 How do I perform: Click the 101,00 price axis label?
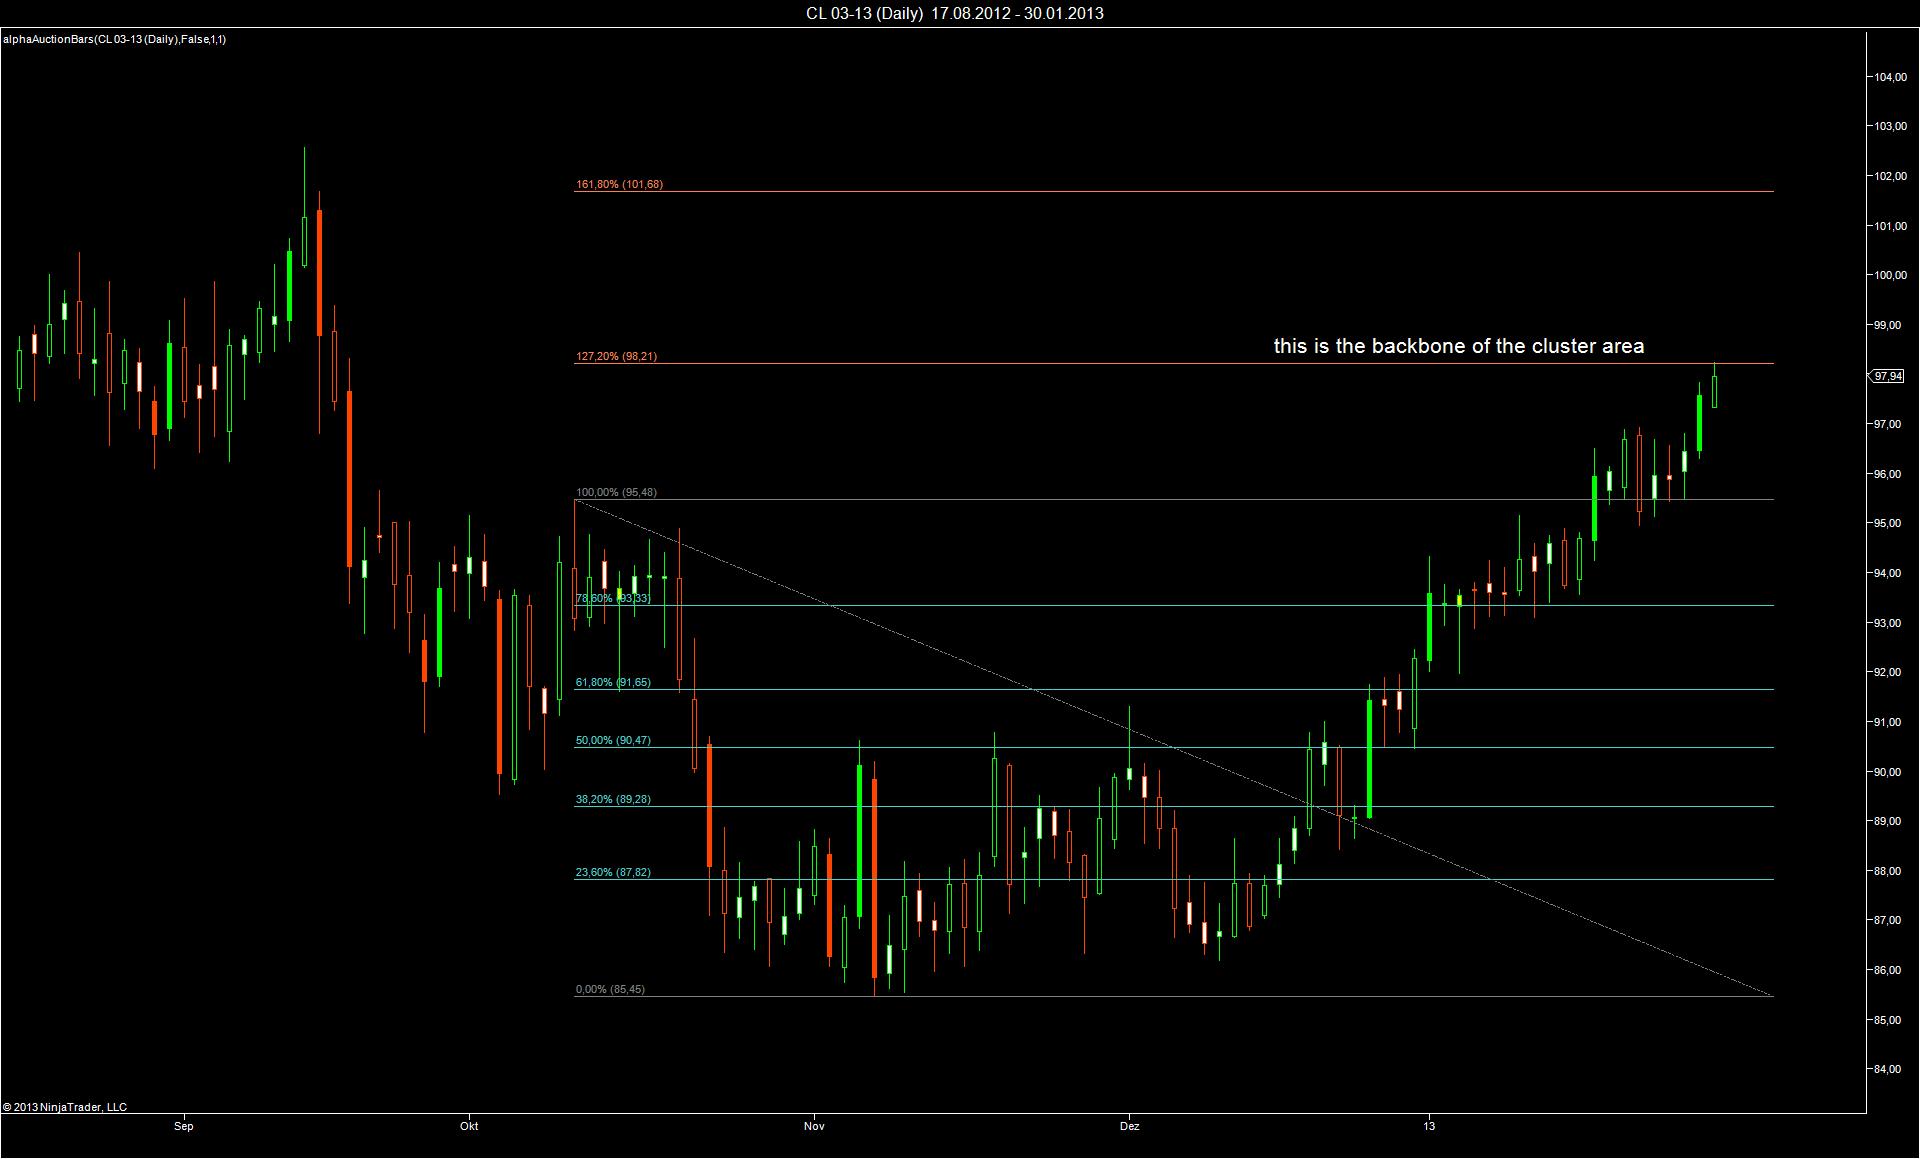[1889, 226]
